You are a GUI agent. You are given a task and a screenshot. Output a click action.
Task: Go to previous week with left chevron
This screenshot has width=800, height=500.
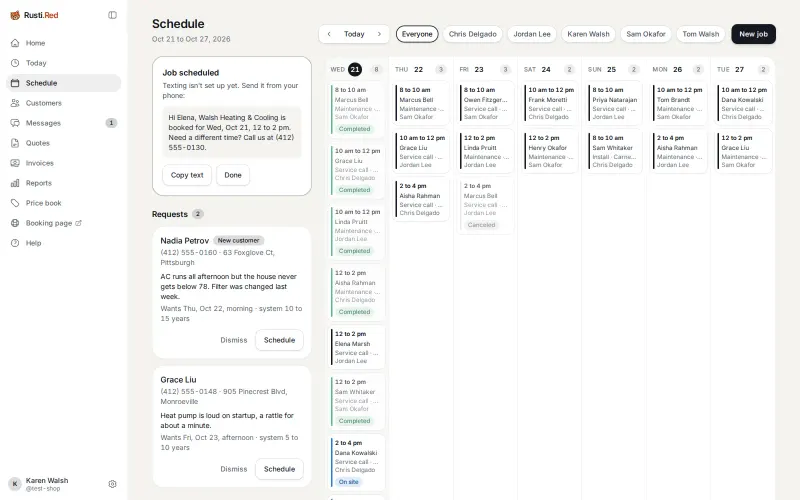(329, 34)
